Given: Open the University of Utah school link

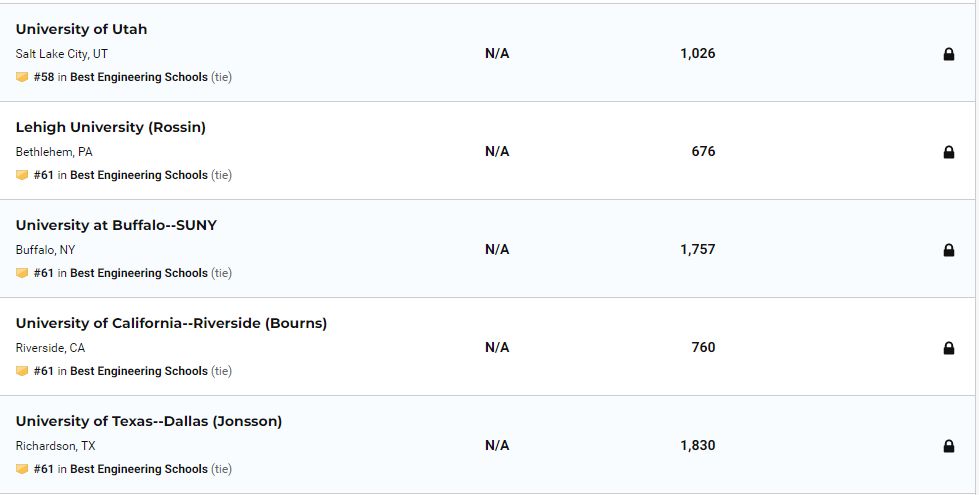Looking at the screenshot, I should click(x=81, y=29).
